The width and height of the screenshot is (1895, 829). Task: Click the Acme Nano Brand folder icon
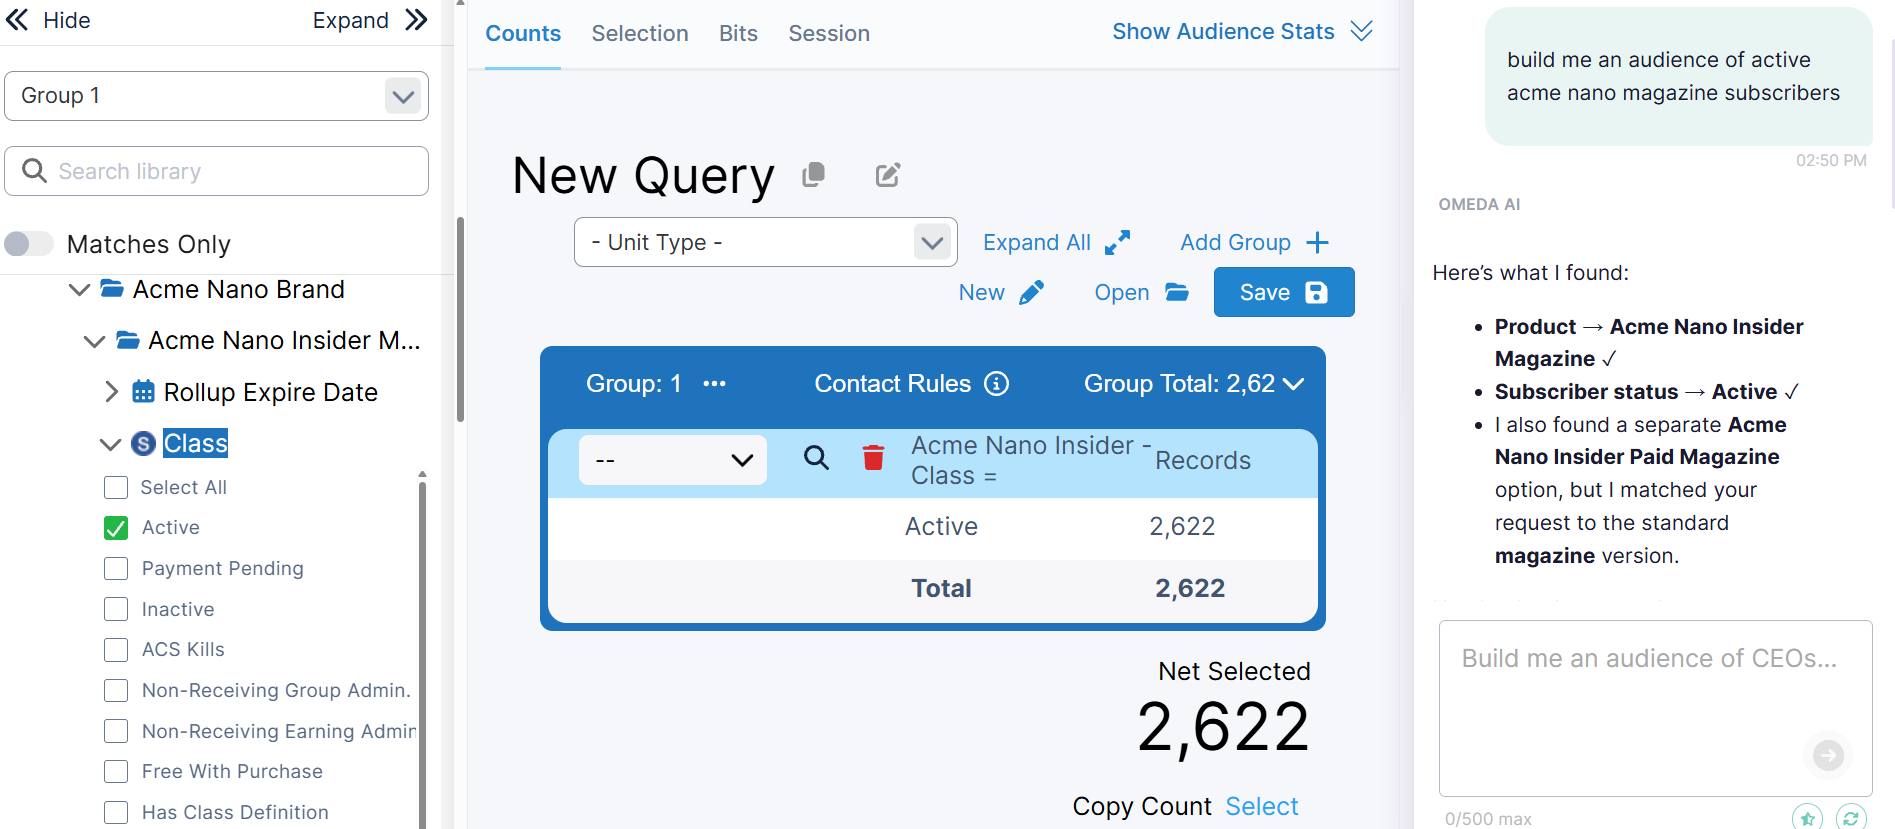coord(112,289)
